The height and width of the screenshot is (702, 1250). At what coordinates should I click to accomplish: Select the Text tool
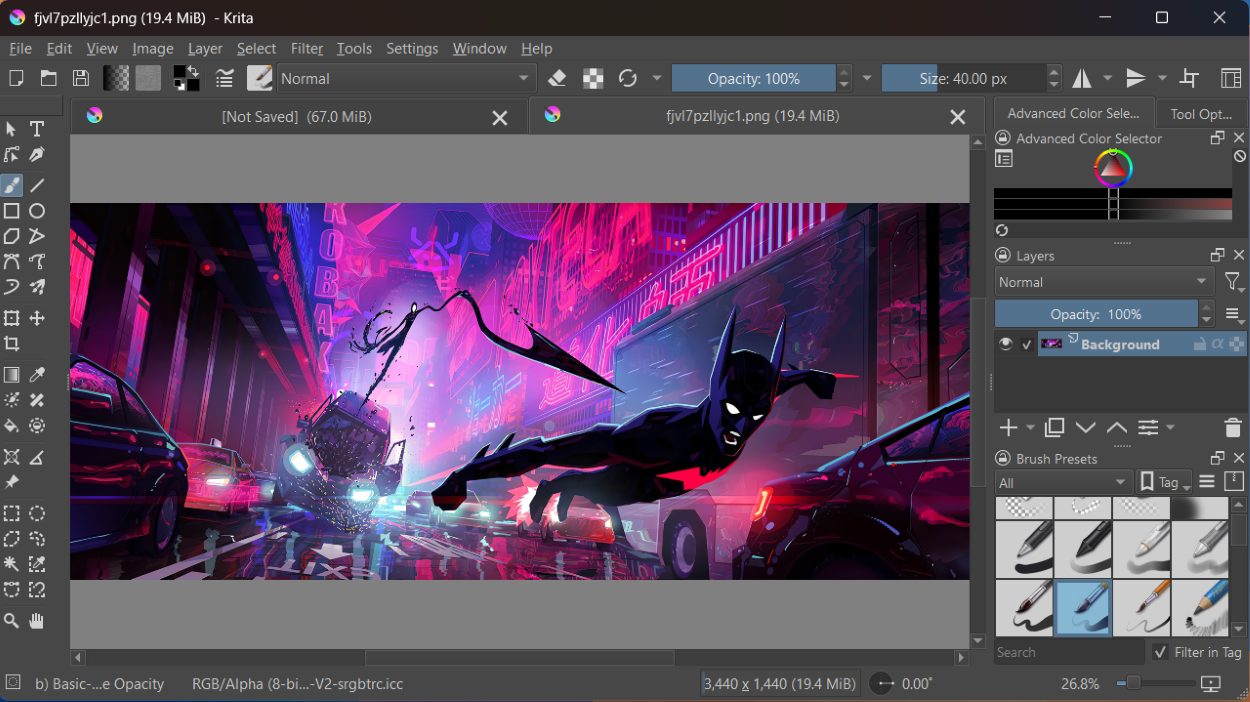coord(37,129)
